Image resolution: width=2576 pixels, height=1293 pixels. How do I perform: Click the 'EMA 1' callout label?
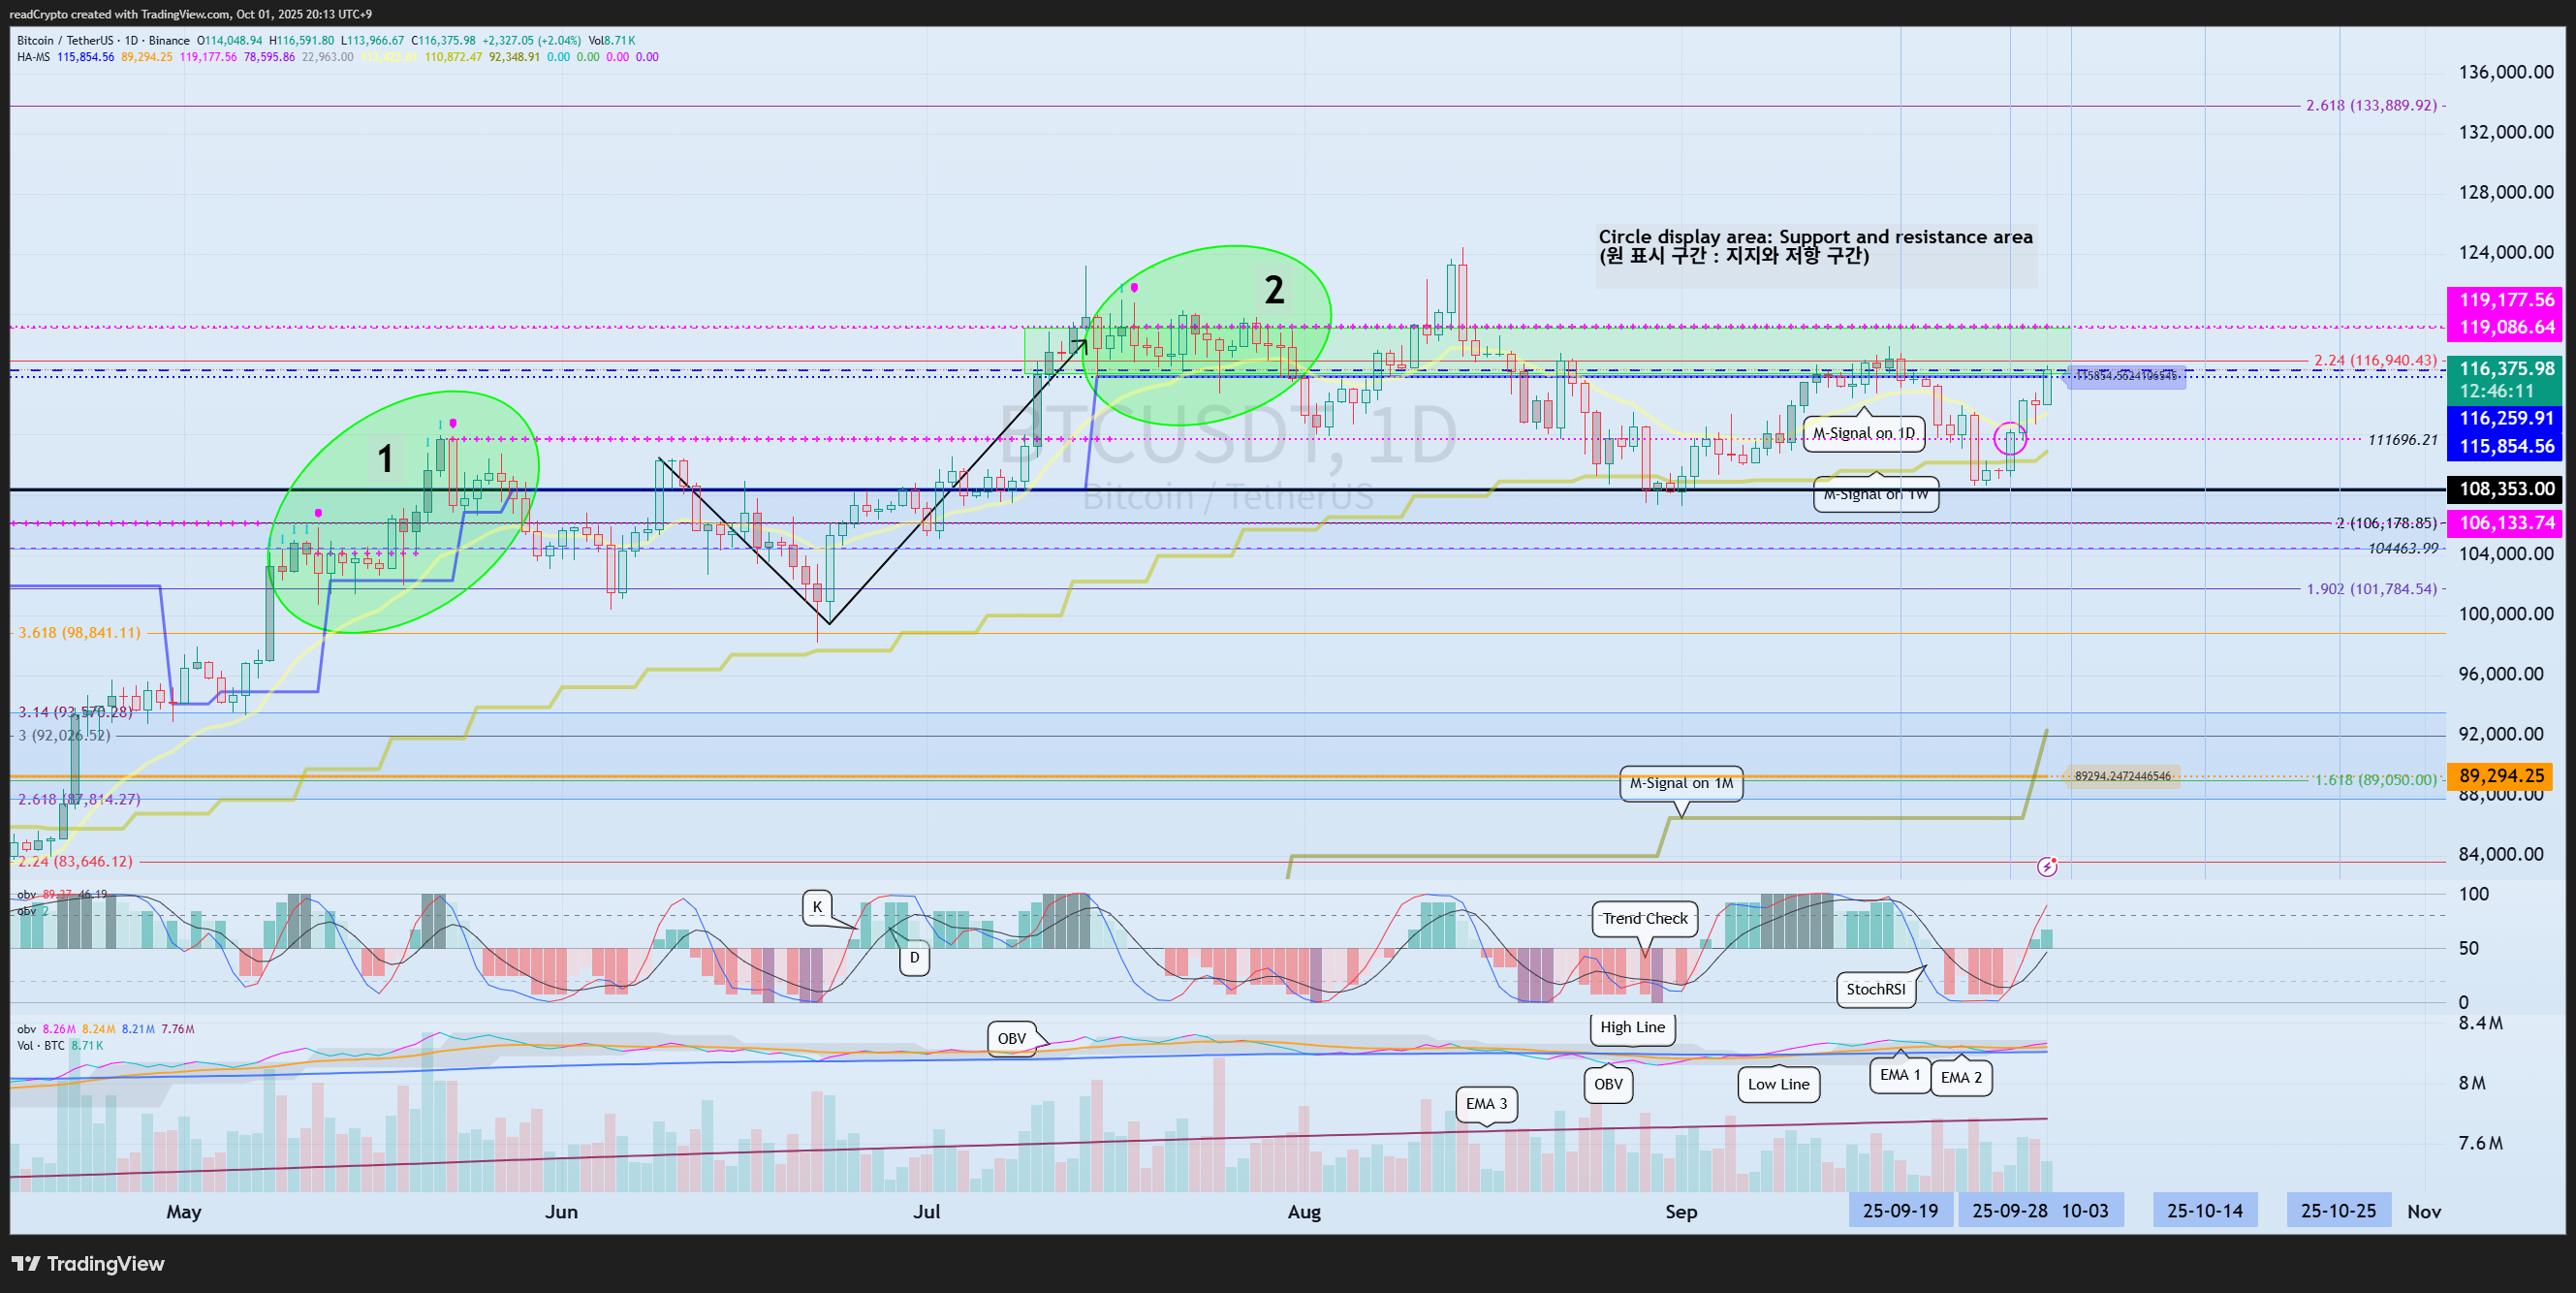(x=1900, y=1075)
